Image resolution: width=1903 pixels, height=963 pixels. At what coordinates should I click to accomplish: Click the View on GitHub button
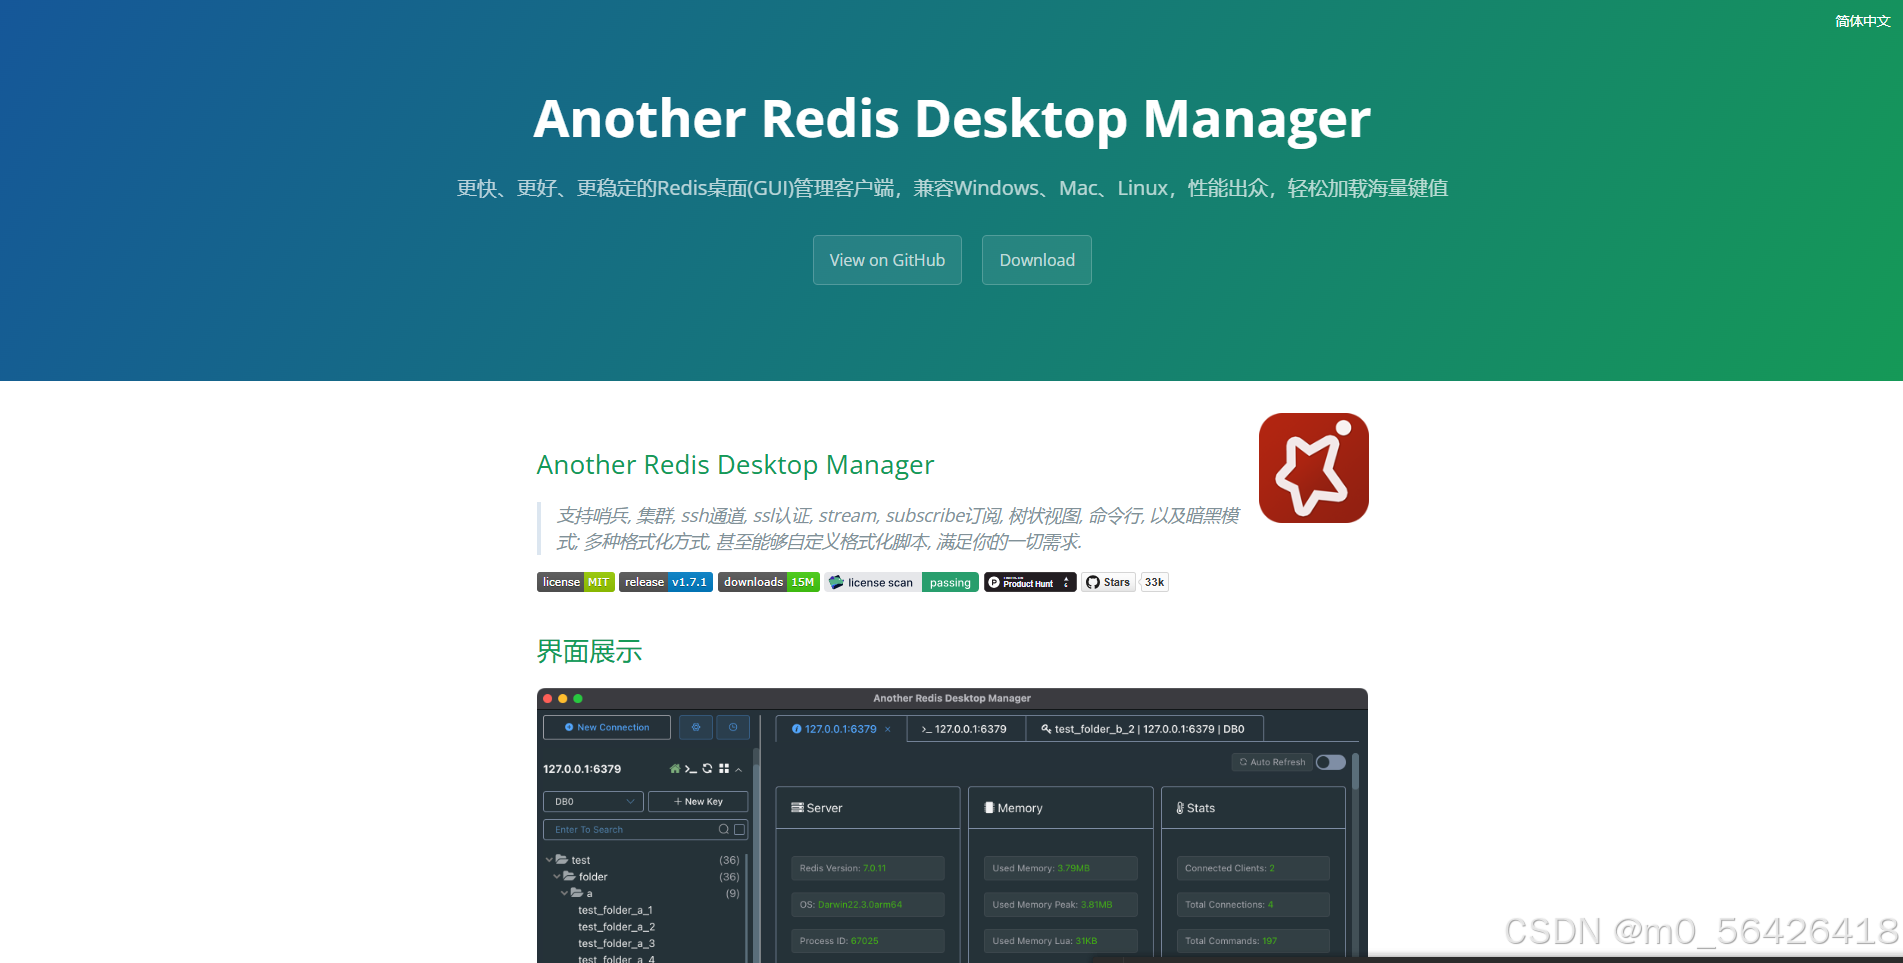click(x=886, y=260)
